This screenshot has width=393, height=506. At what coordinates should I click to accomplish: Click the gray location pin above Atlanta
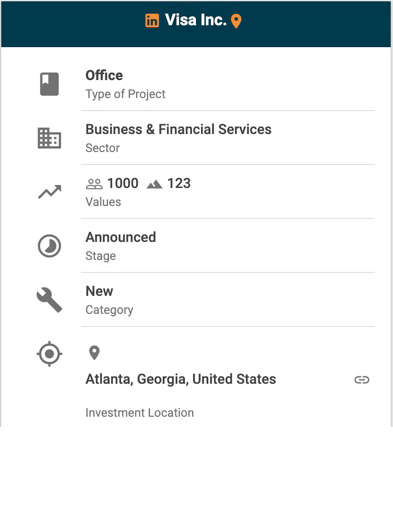coord(94,353)
